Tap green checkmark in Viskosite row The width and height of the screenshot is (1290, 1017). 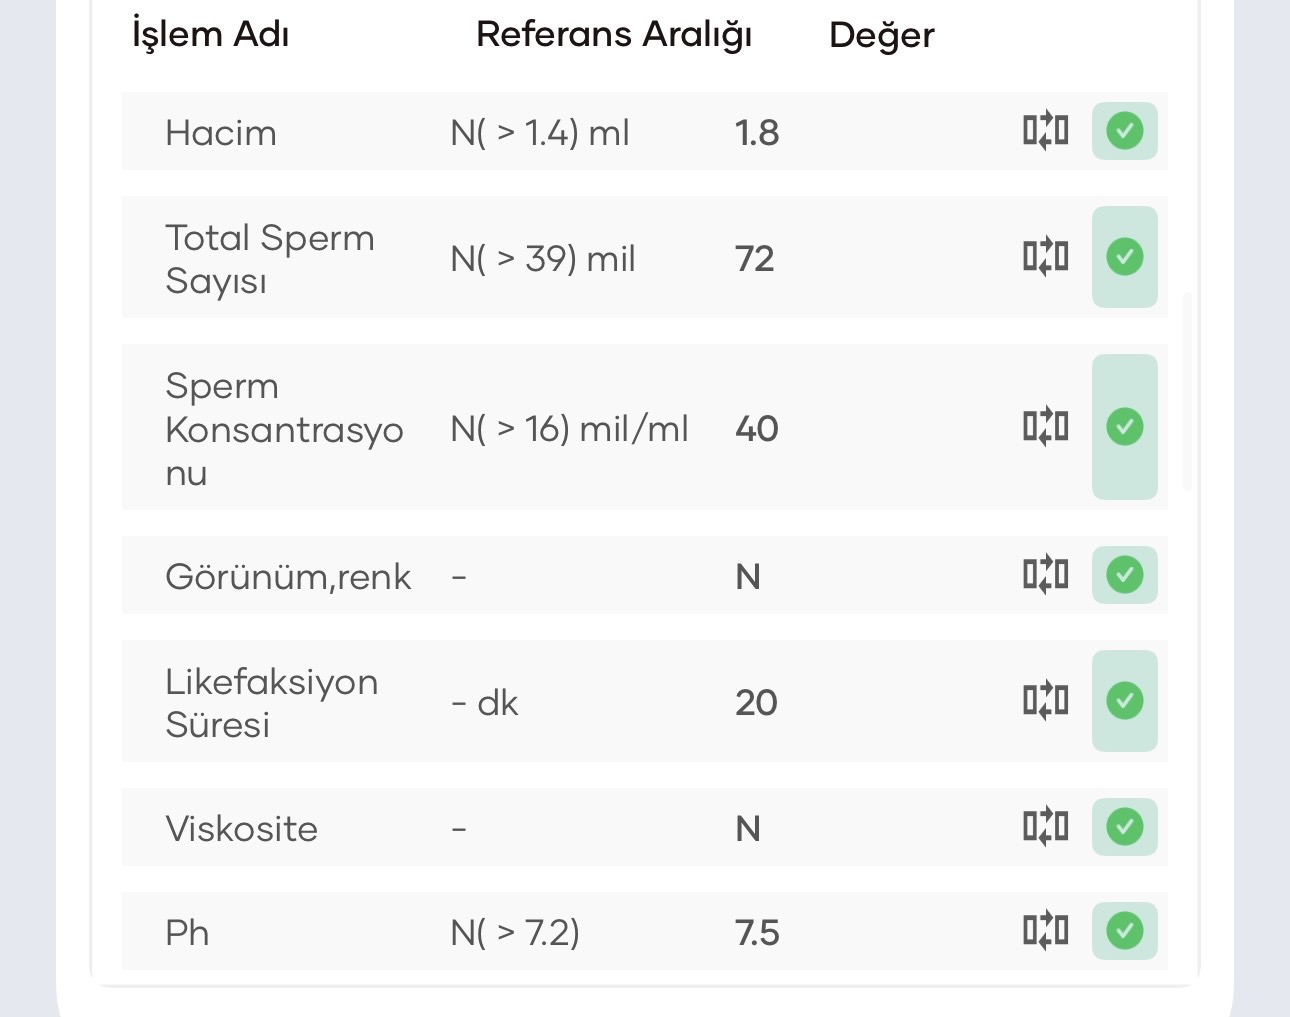[x=1125, y=827]
